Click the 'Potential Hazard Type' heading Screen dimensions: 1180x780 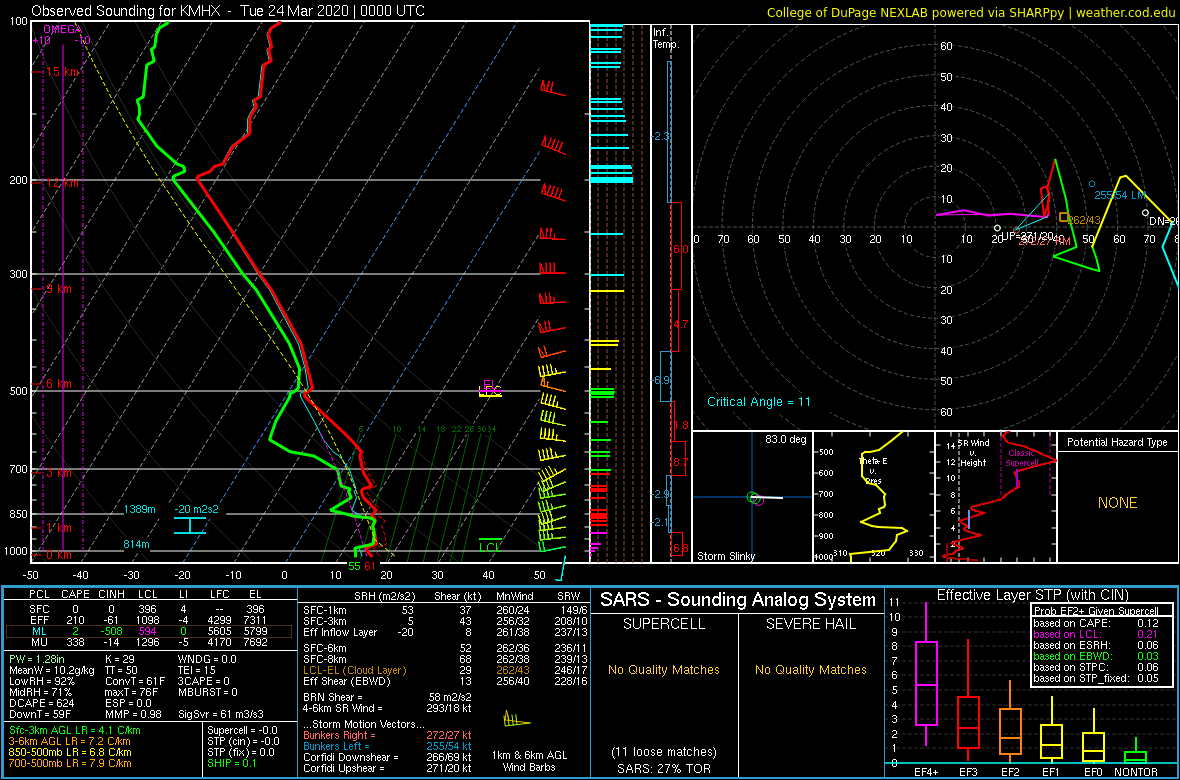tap(1117, 443)
